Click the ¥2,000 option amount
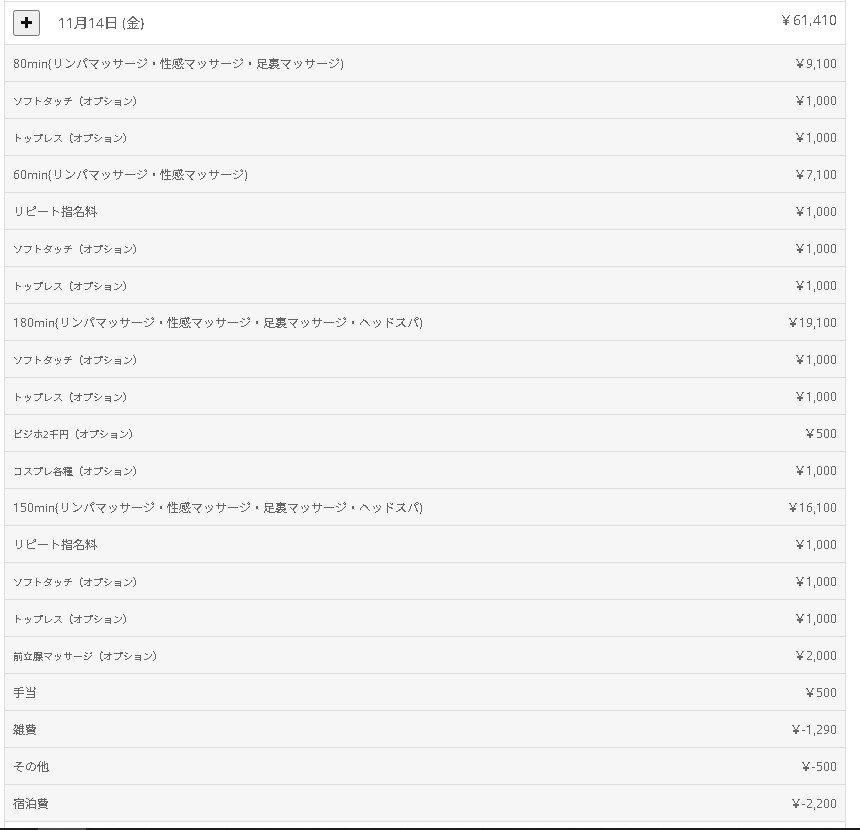The height and width of the screenshot is (830, 860). [x=815, y=656]
